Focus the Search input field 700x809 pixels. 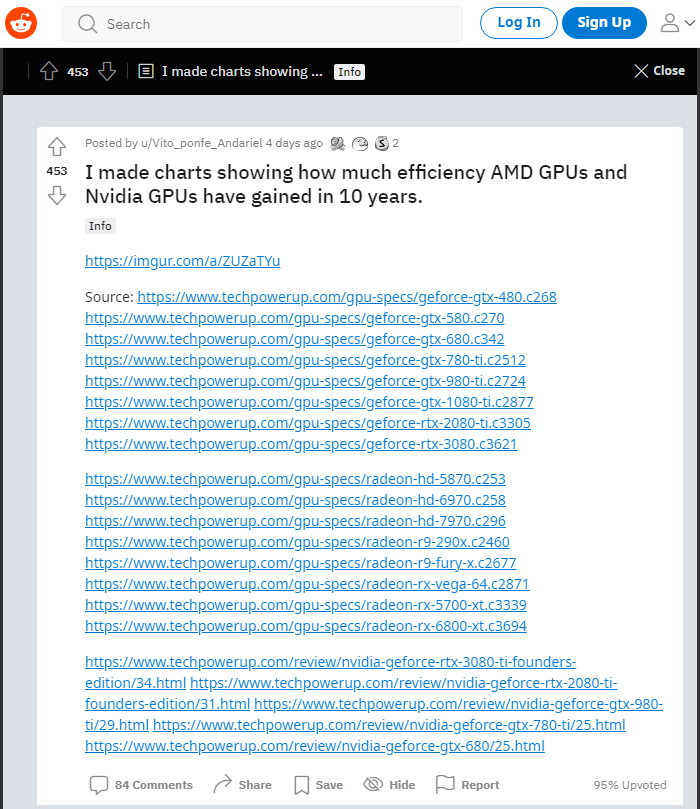coord(262,24)
